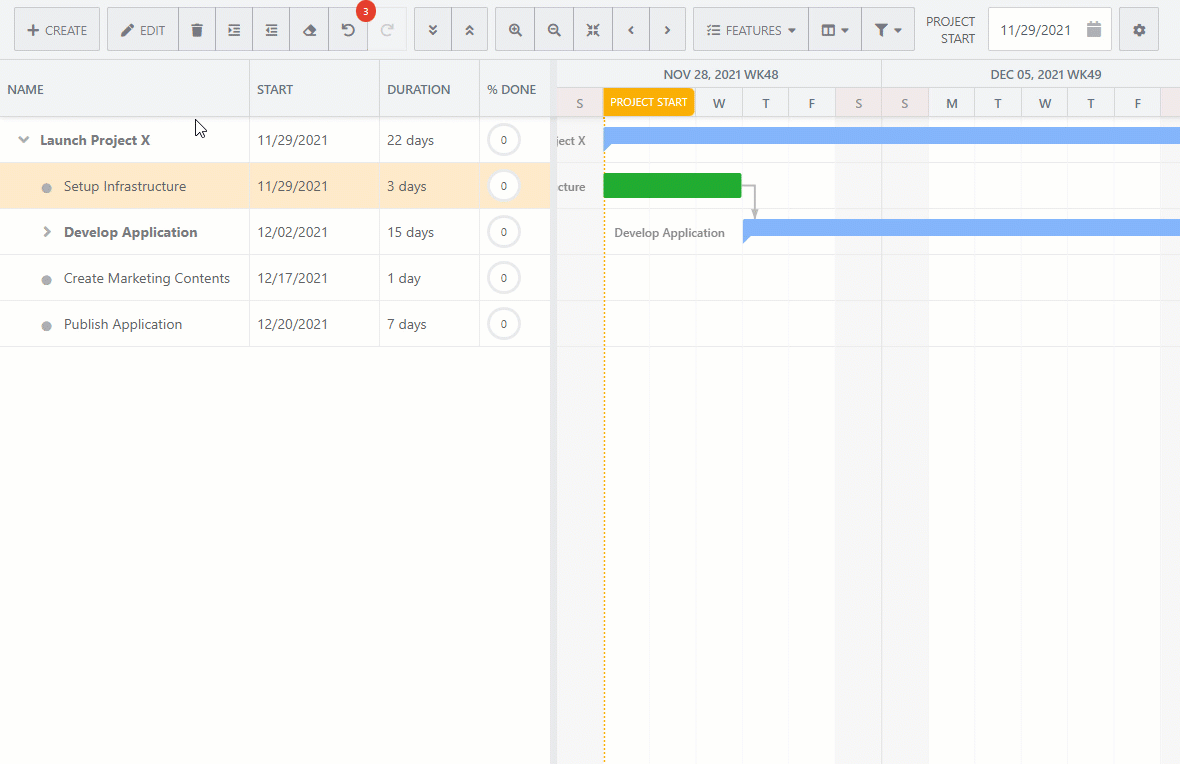
Task: Zoom in on the Gantt timeline
Action: pyautogui.click(x=515, y=30)
